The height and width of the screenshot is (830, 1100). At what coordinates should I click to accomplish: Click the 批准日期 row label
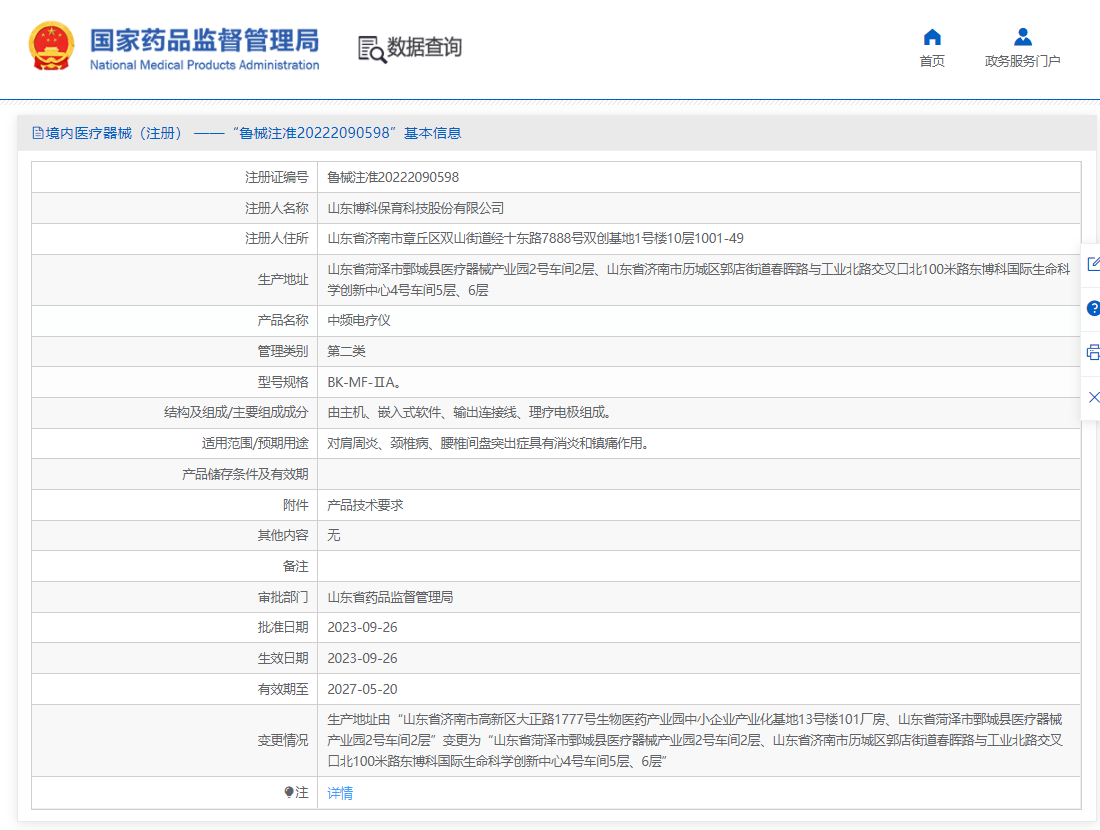click(x=283, y=627)
